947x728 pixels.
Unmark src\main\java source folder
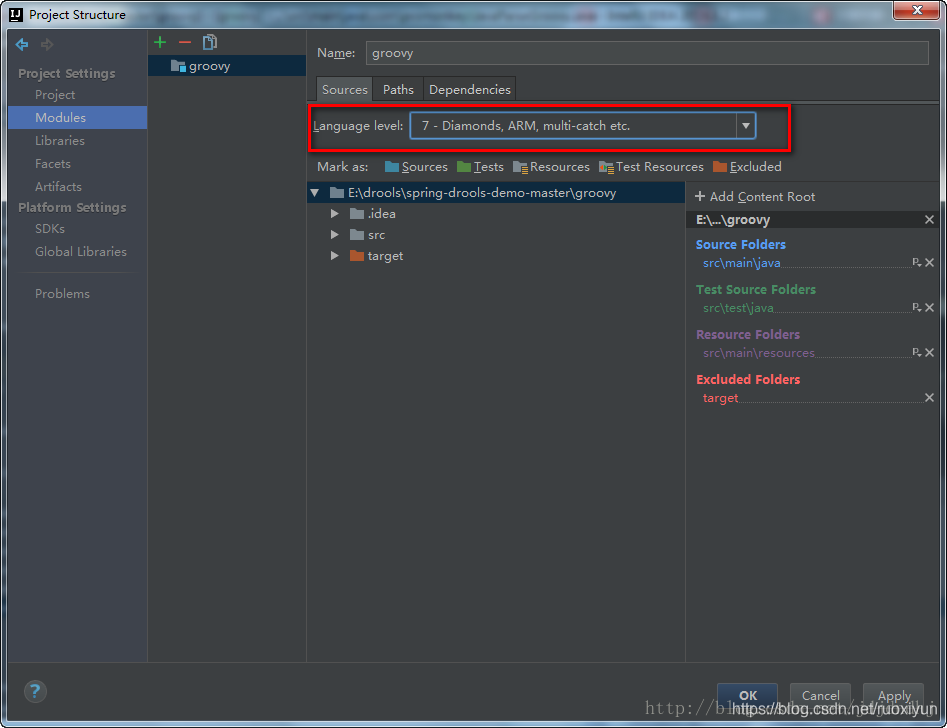point(929,262)
